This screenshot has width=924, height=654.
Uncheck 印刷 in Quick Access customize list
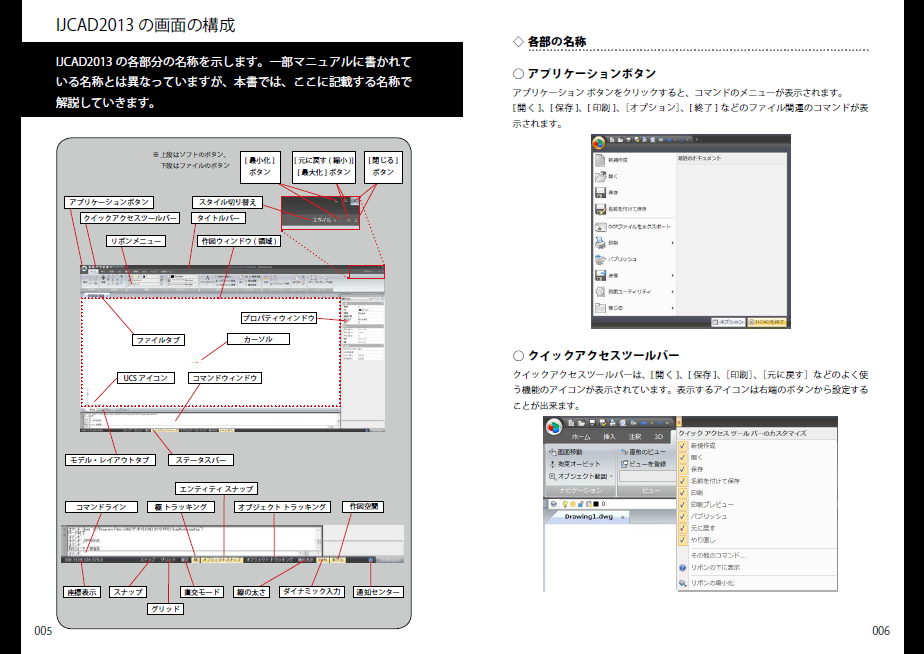pyautogui.click(x=682, y=493)
